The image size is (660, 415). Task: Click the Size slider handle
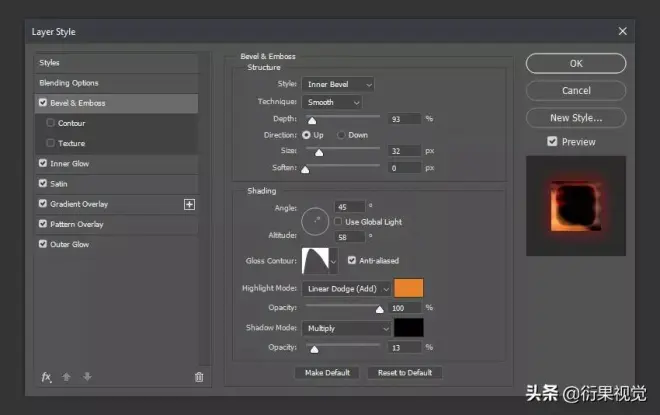319,153
